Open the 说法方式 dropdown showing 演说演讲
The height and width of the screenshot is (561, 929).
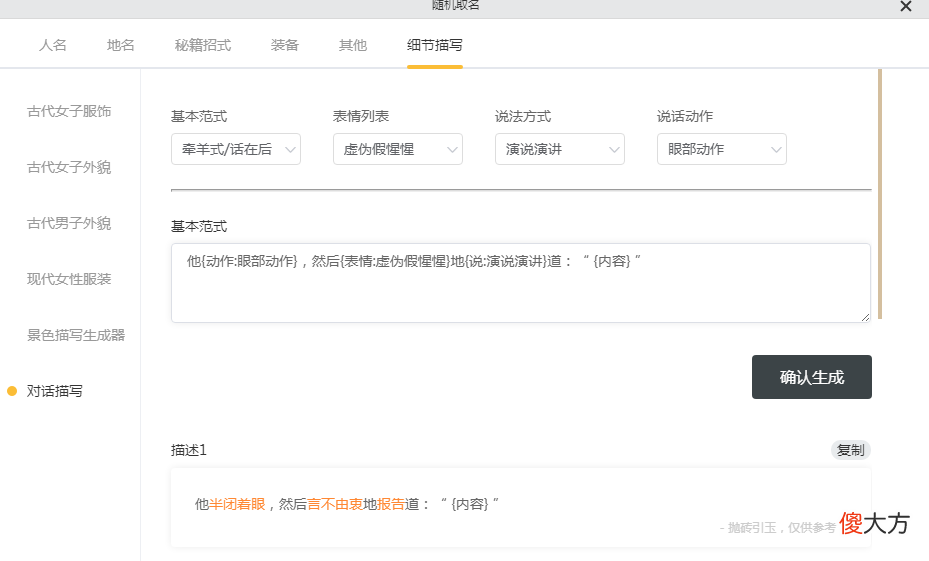pyautogui.click(x=560, y=149)
